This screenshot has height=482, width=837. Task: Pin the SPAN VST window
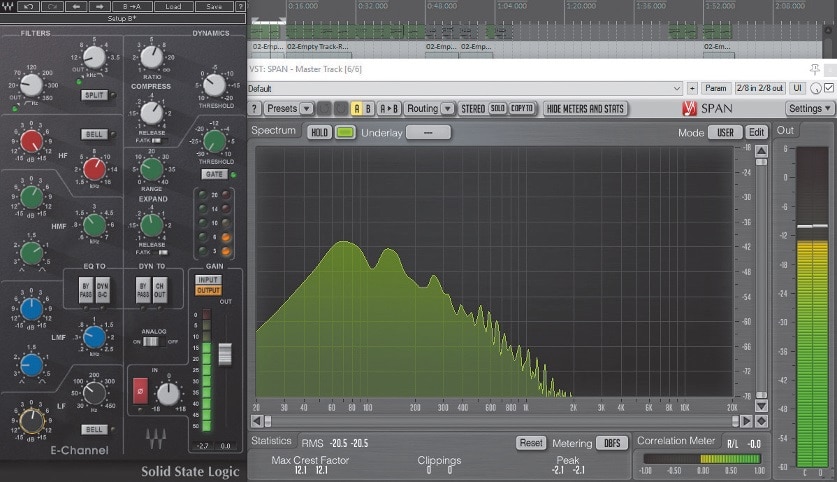click(x=815, y=69)
